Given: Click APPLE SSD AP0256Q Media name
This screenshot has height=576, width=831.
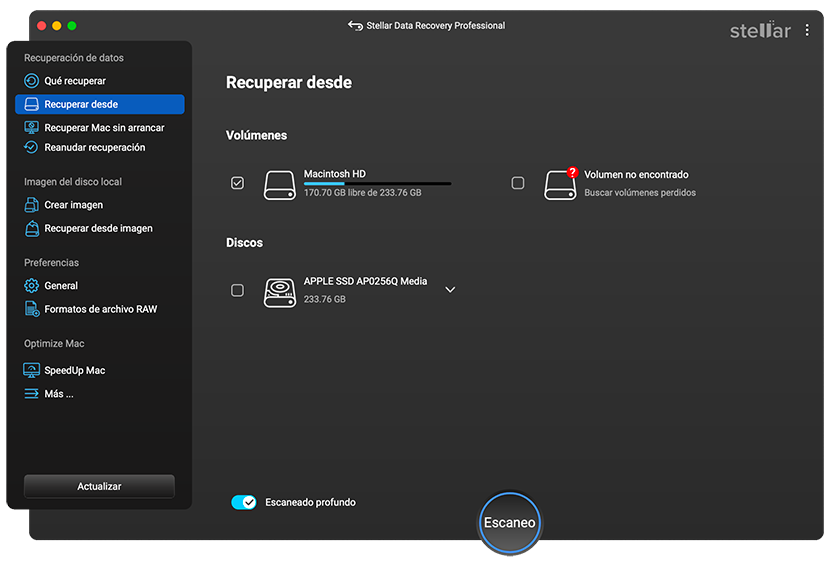Looking at the screenshot, I should point(365,281).
